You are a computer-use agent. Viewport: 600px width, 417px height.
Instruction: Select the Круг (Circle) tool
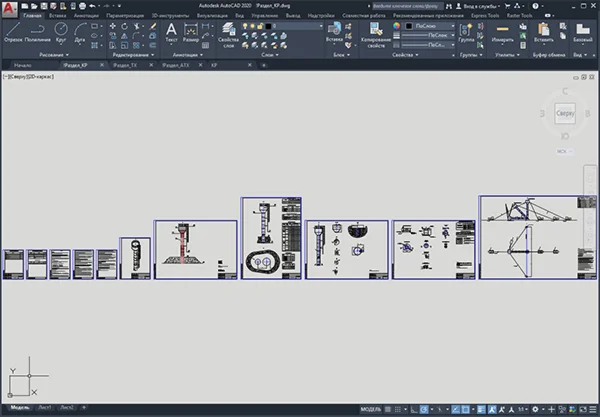tap(61, 32)
